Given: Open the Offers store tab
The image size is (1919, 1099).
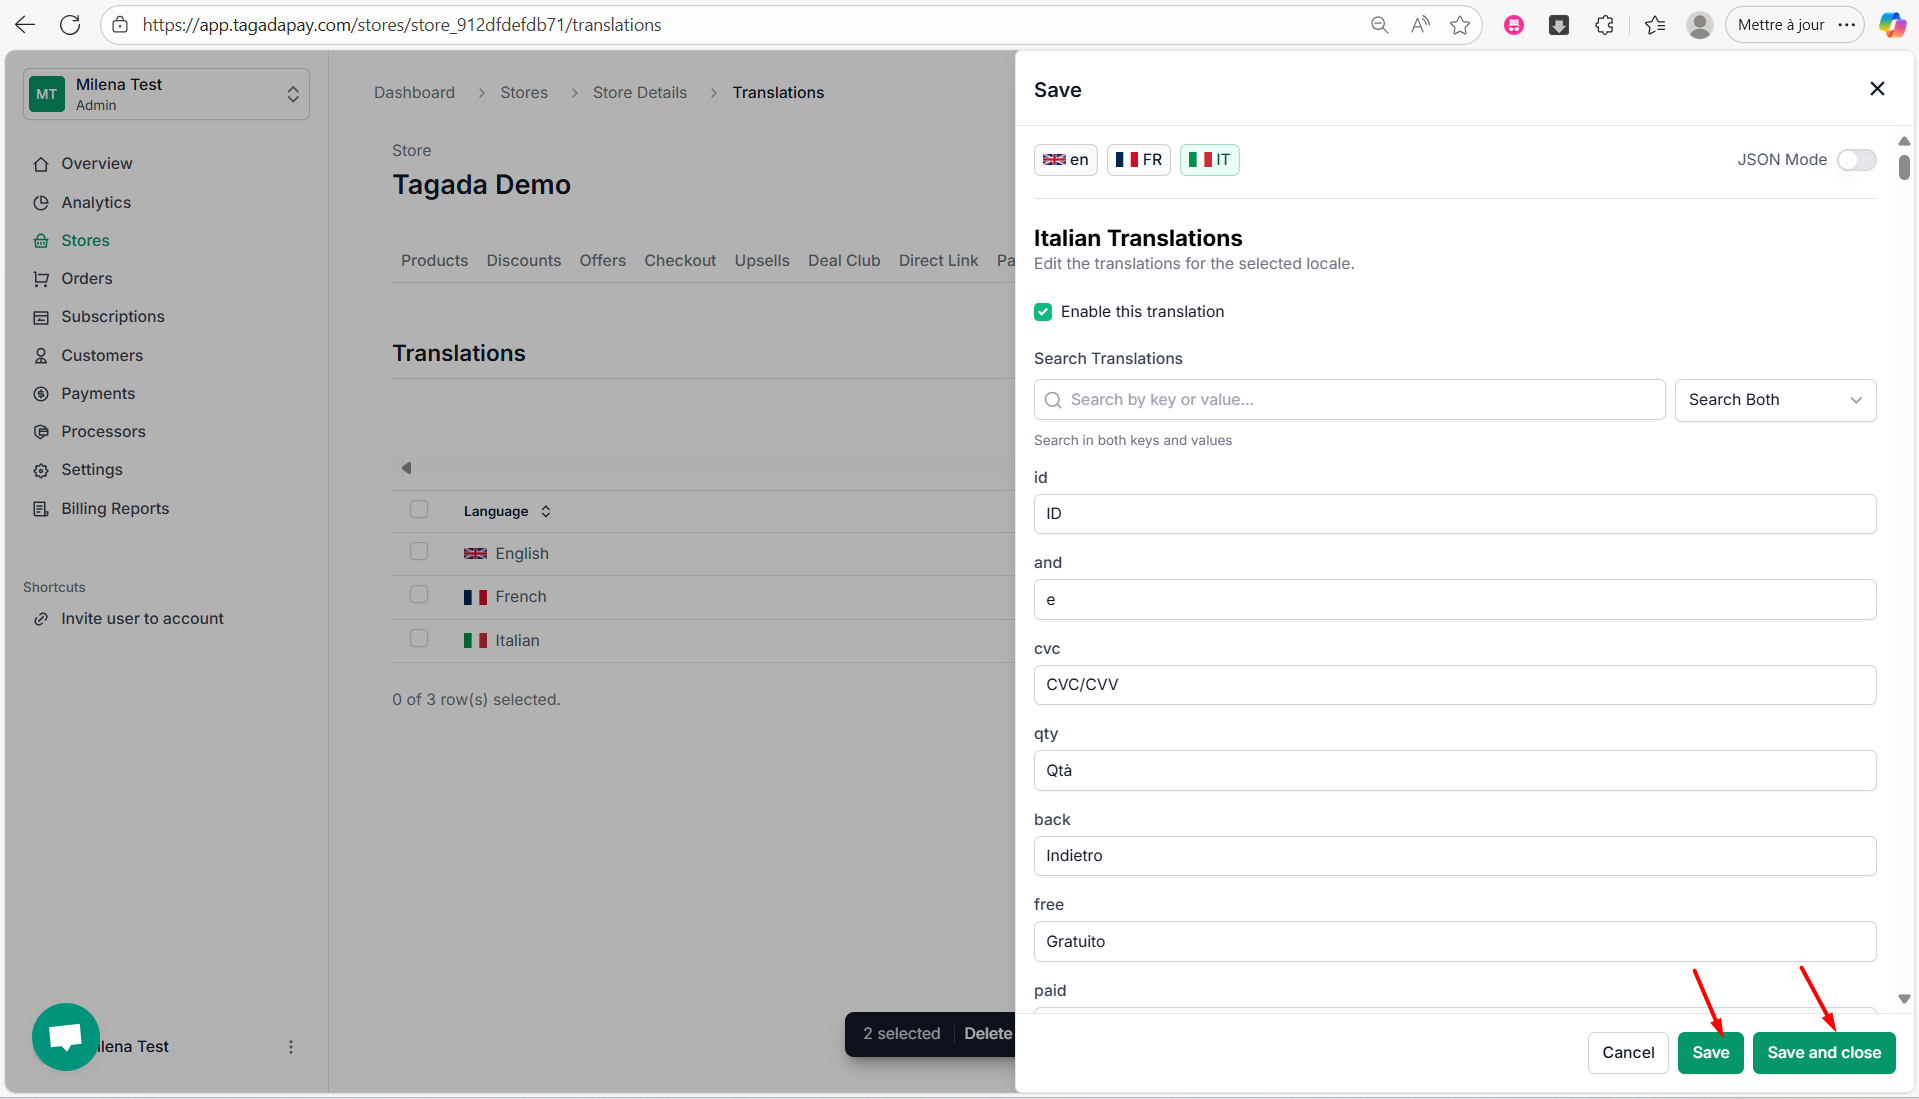Looking at the screenshot, I should tap(602, 260).
